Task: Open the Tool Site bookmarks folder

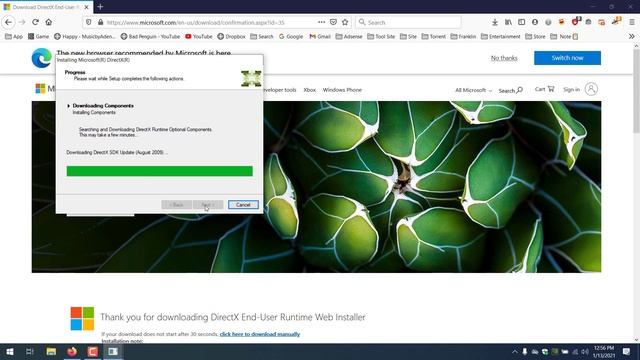Action: pyautogui.click(x=381, y=36)
